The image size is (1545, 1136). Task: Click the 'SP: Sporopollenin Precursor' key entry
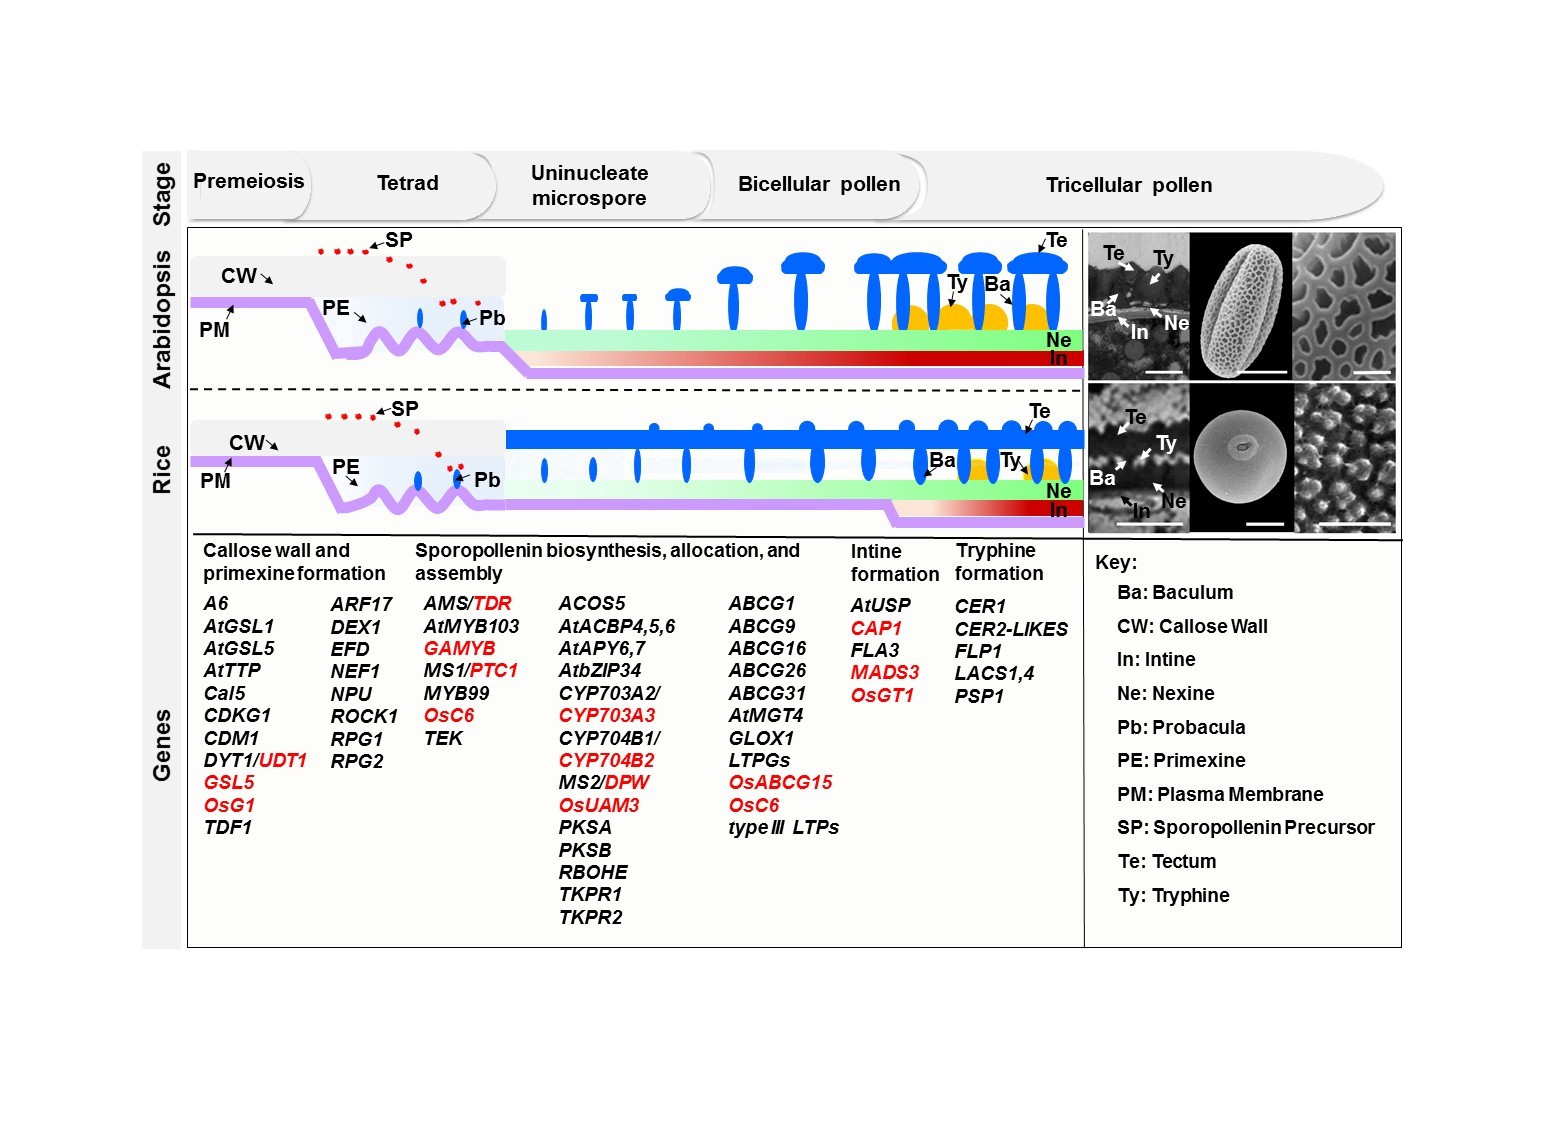(x=1245, y=828)
